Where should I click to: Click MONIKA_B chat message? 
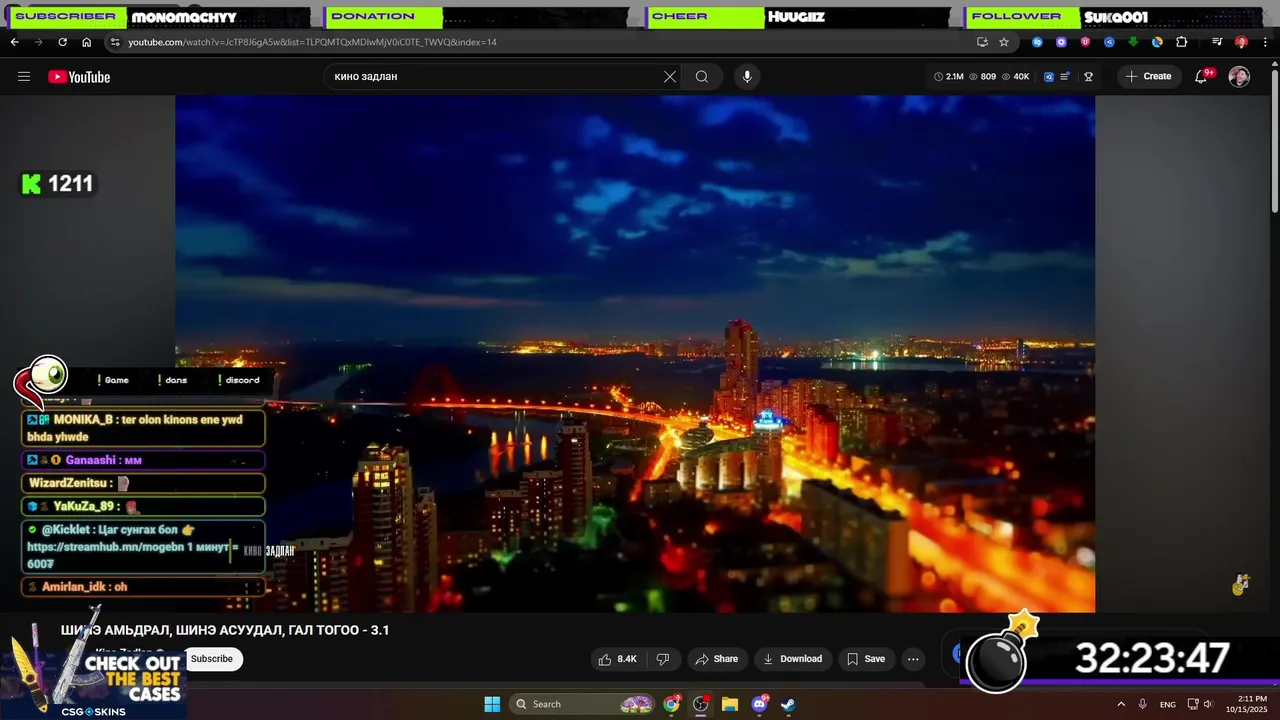(x=143, y=428)
